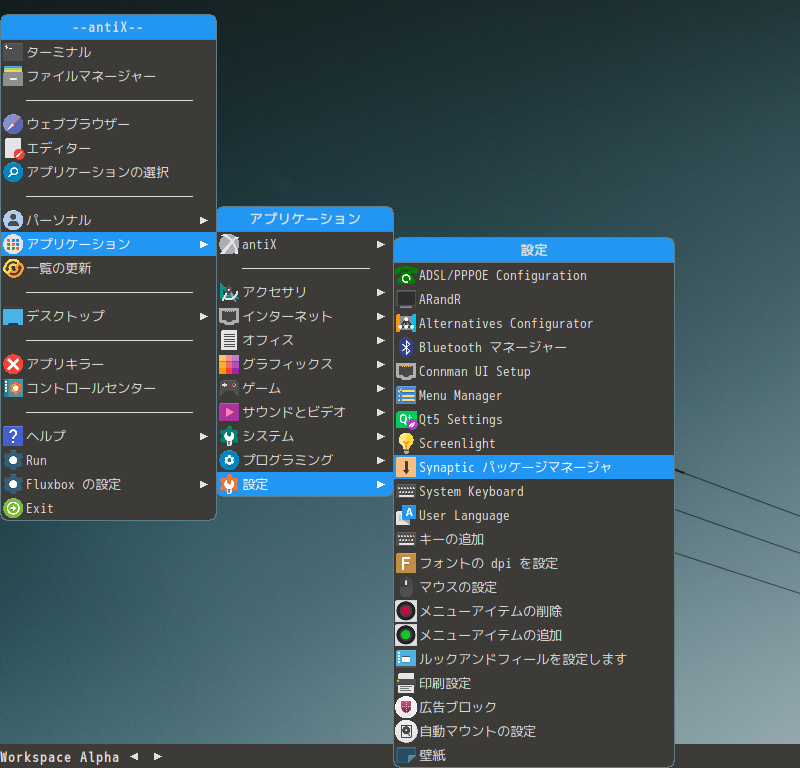The image size is (800, 768).
Task: Click the green circle icon for メニューアイテムの追加
Action: point(406,635)
